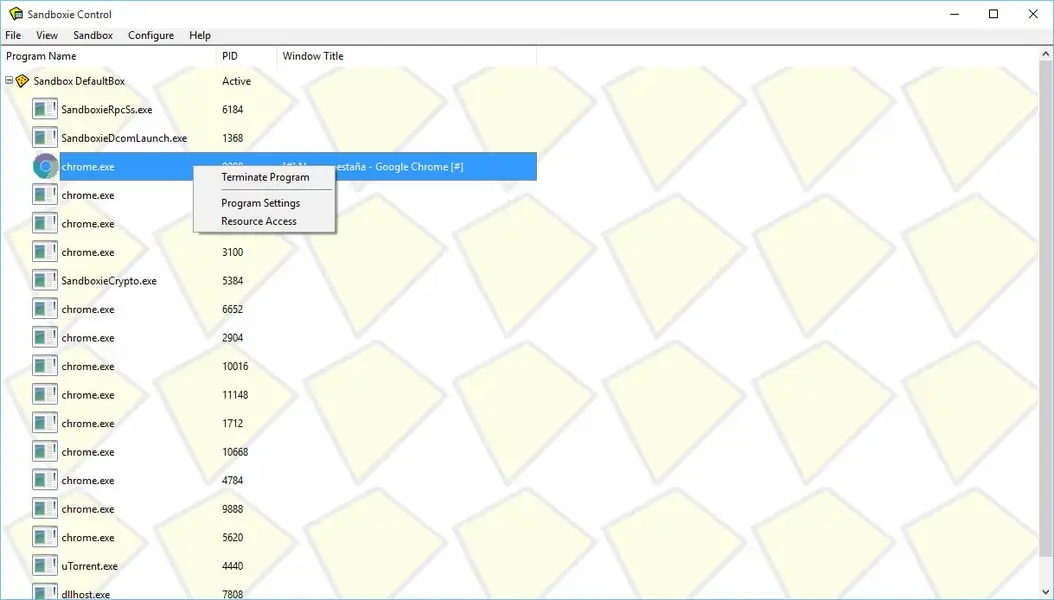Click the uTorrent.exe application icon
1054x600 pixels.
44,565
